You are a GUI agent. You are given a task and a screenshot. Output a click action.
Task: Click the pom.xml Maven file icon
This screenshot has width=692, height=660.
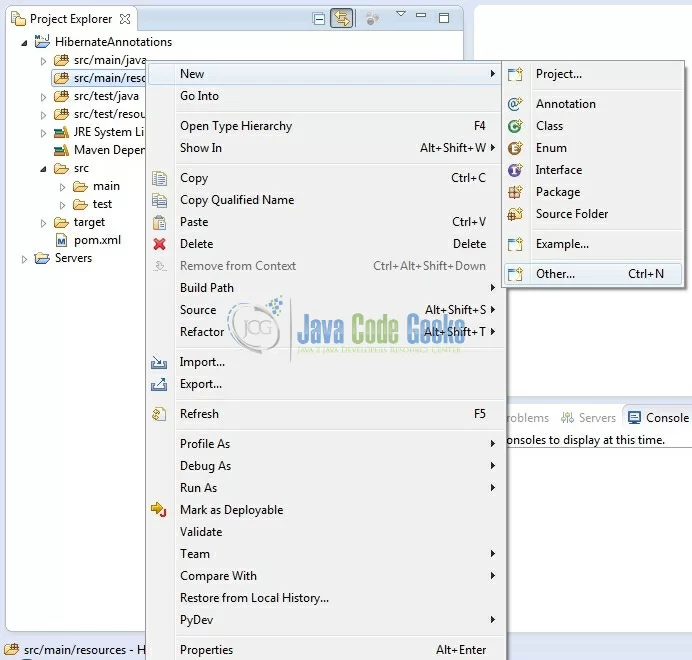61,240
